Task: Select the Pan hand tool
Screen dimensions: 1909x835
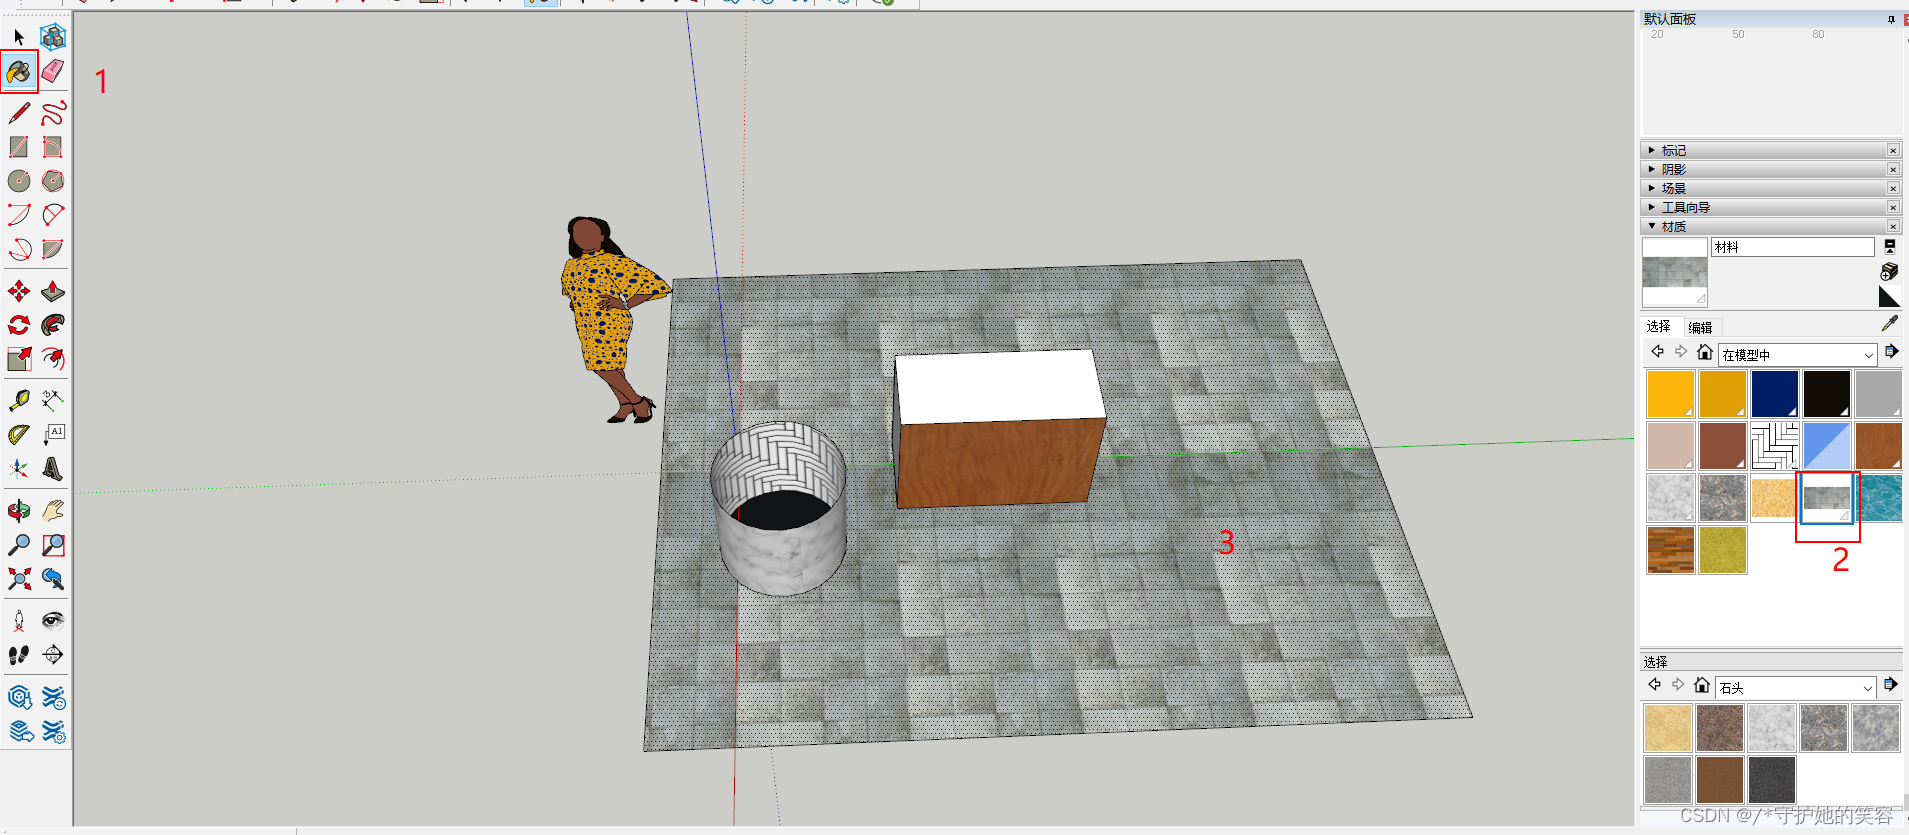Action: [x=53, y=511]
